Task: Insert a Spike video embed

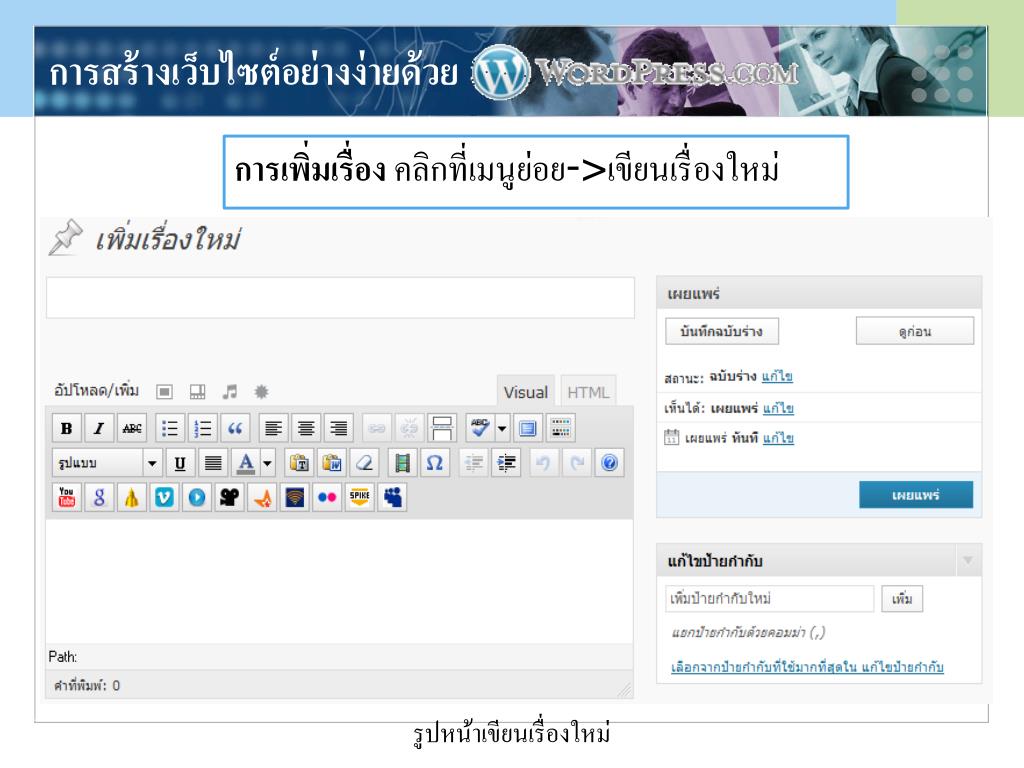Action: click(360, 498)
